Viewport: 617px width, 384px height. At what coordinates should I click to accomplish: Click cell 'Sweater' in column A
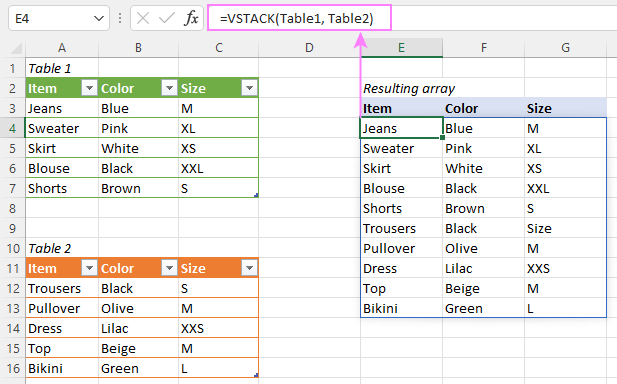point(62,128)
